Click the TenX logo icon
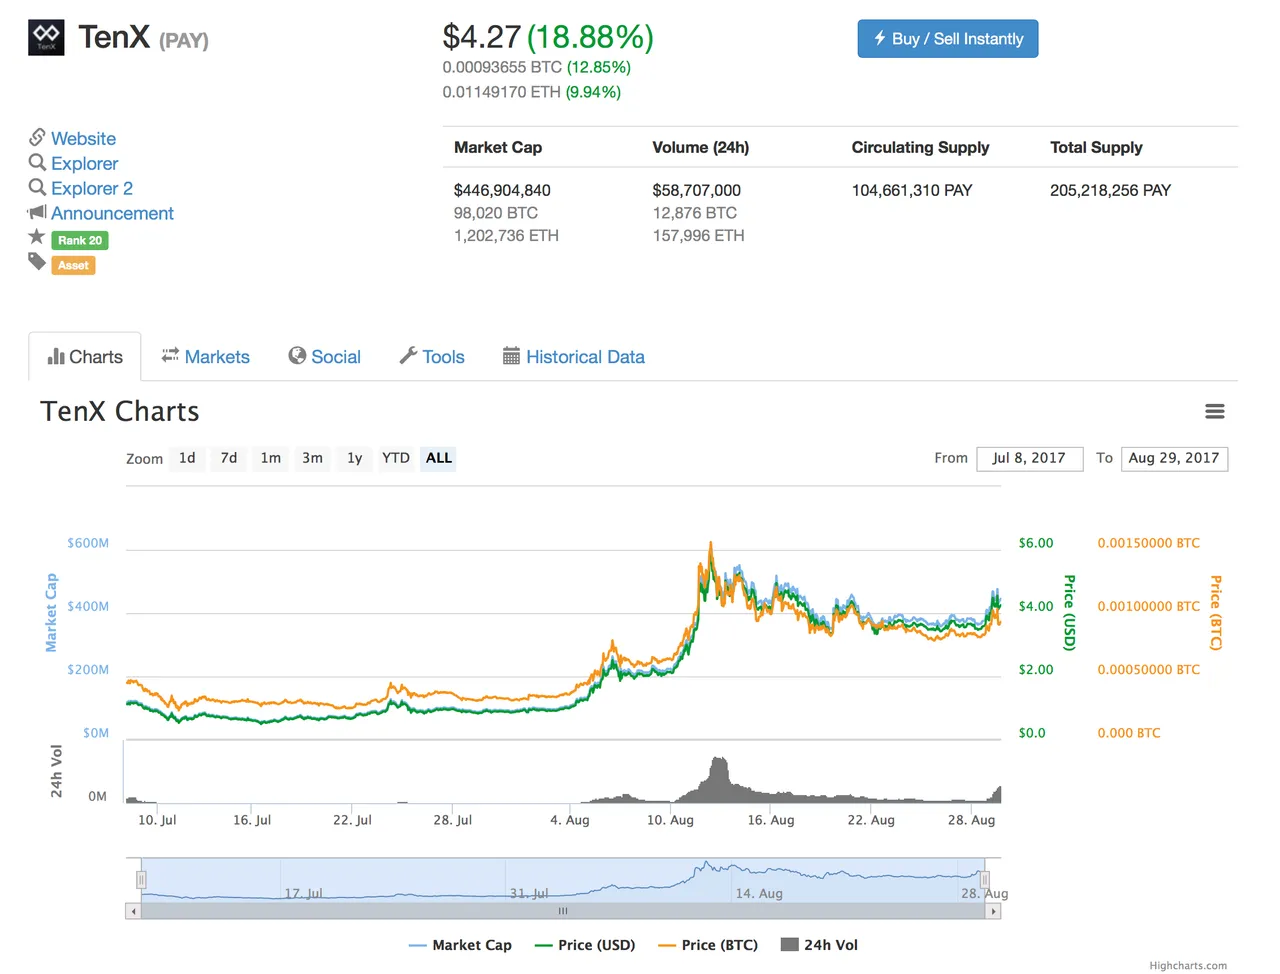The width and height of the screenshot is (1280, 974). (46, 37)
